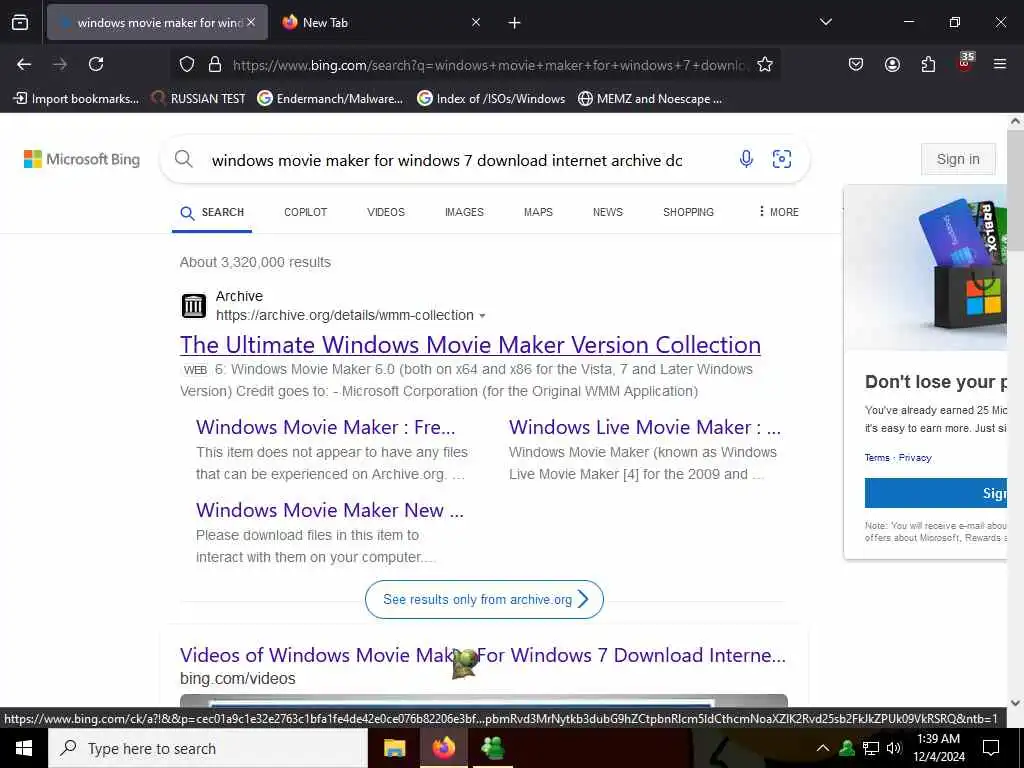Open Extensions puzzle icon
Image resolution: width=1024 pixels, height=768 pixels.
928,64
